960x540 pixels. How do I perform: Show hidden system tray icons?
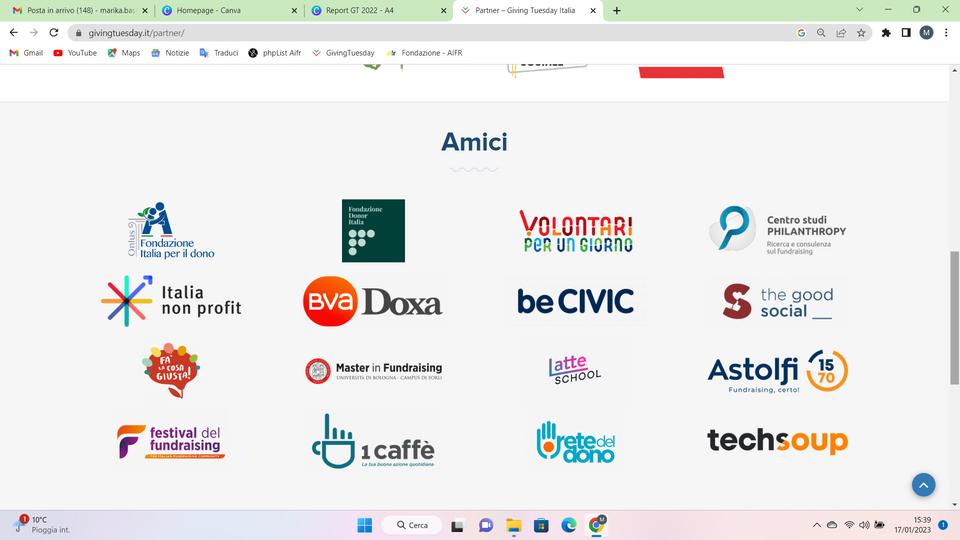click(817, 525)
